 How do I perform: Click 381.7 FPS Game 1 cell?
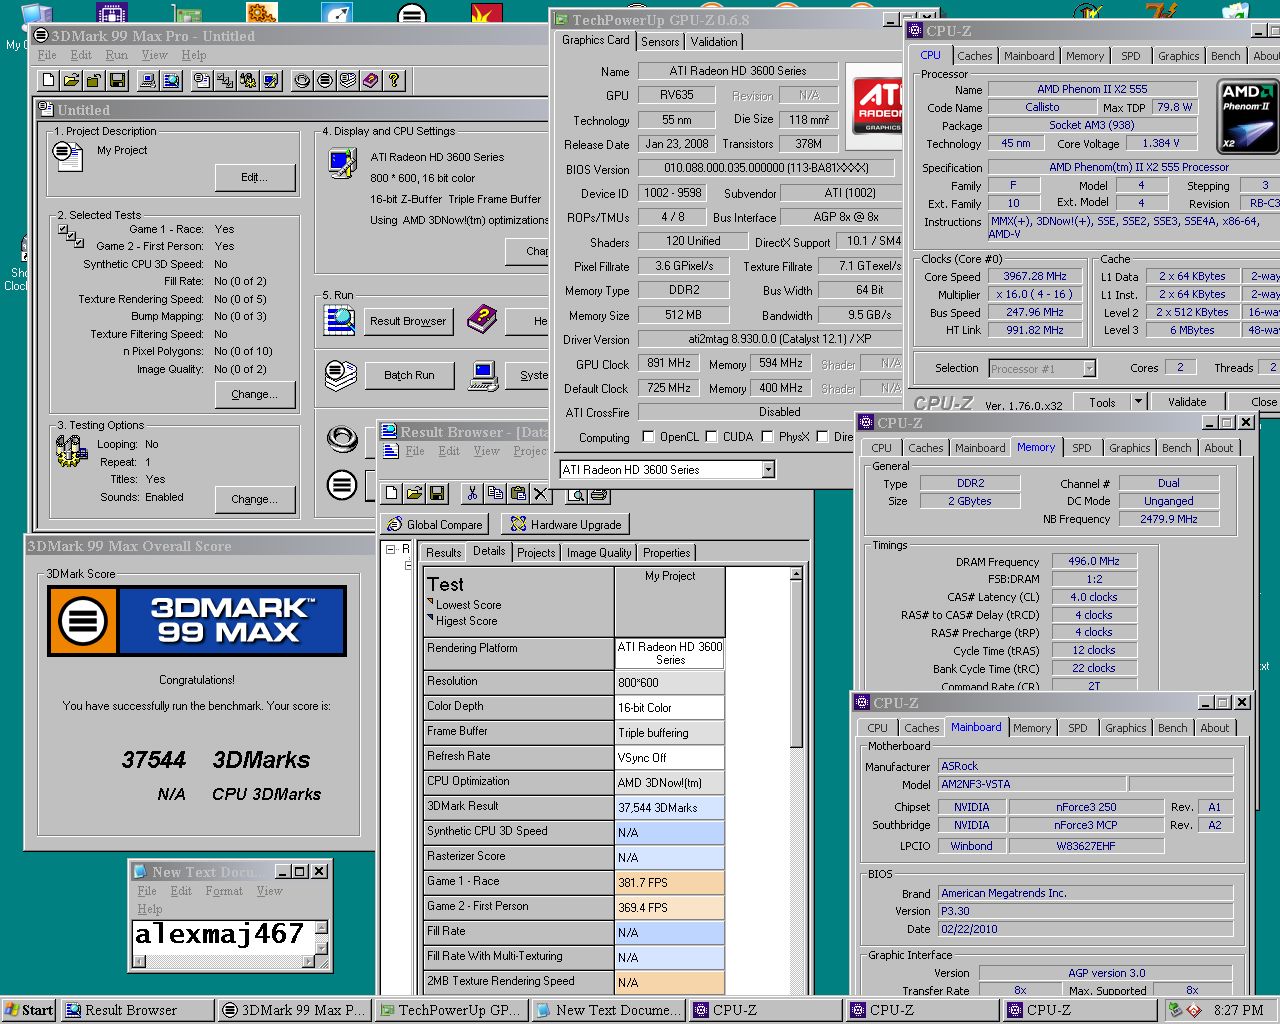(x=669, y=882)
